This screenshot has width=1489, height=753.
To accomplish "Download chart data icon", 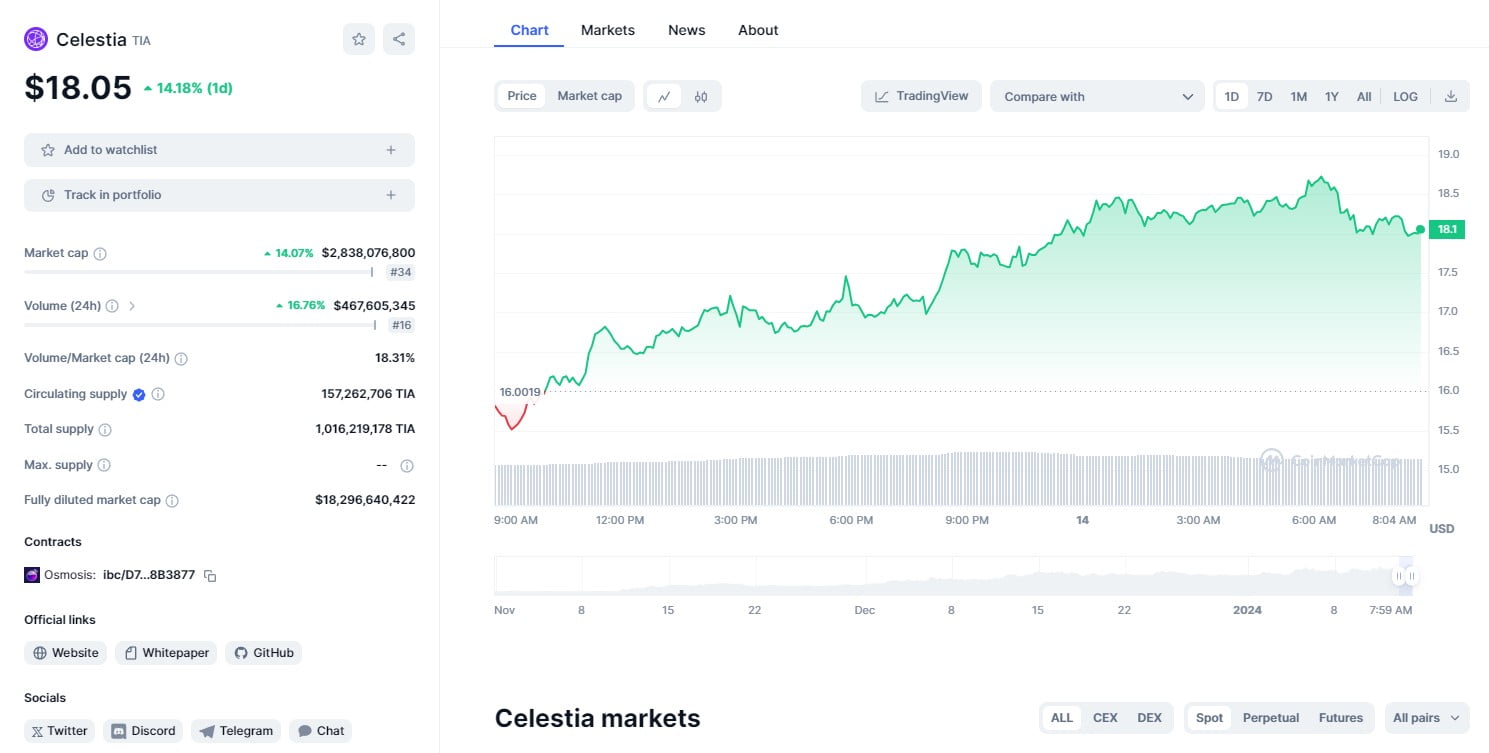I will [1451, 96].
